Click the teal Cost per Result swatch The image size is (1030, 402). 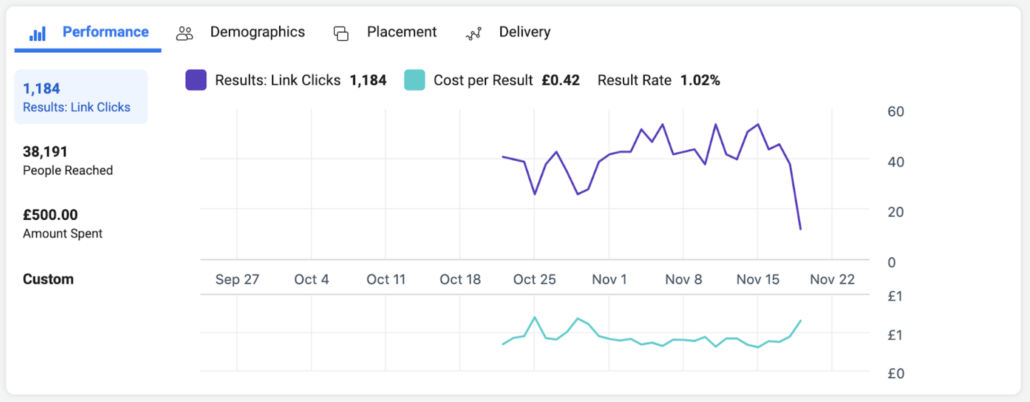pos(414,80)
